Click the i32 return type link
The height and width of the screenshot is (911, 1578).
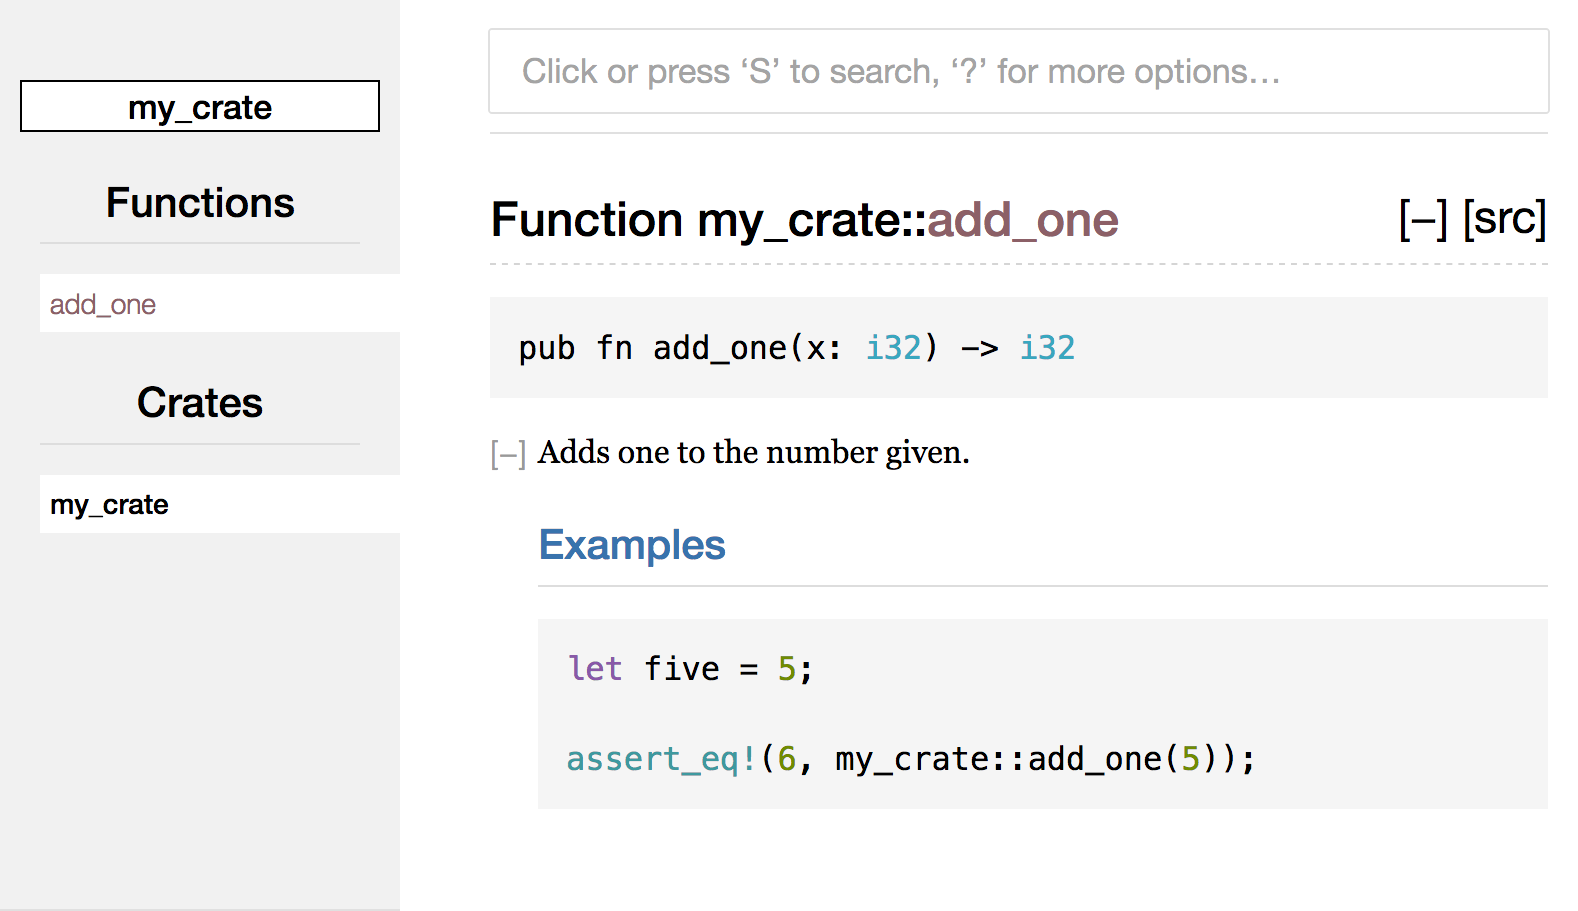click(1047, 348)
